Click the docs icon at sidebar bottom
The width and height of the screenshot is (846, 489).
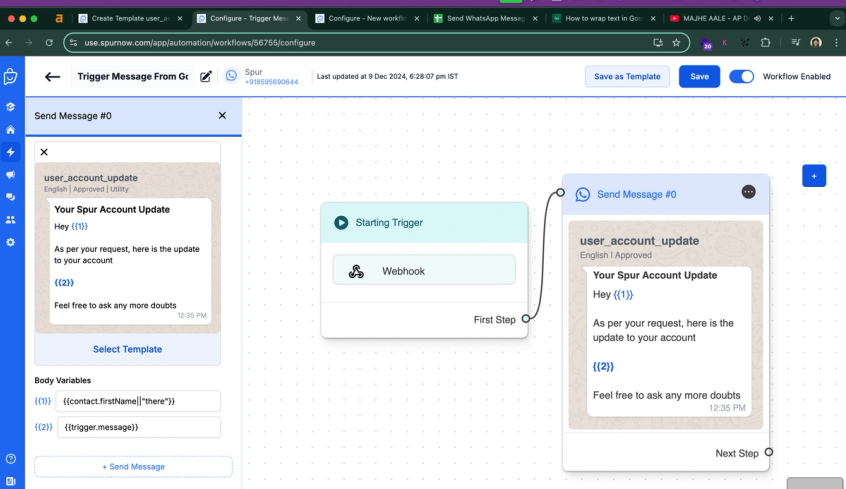click(10, 481)
